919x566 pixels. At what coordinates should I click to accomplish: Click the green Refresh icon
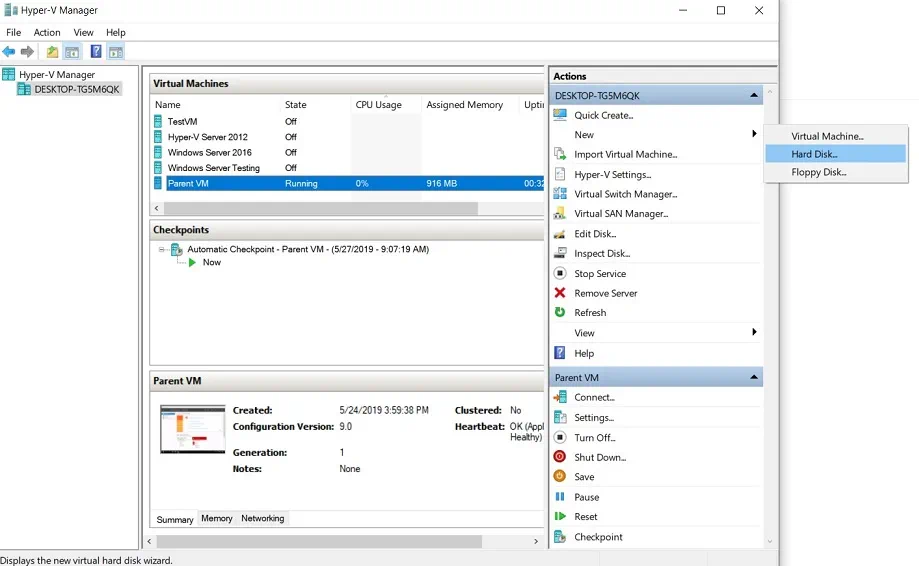(560, 313)
